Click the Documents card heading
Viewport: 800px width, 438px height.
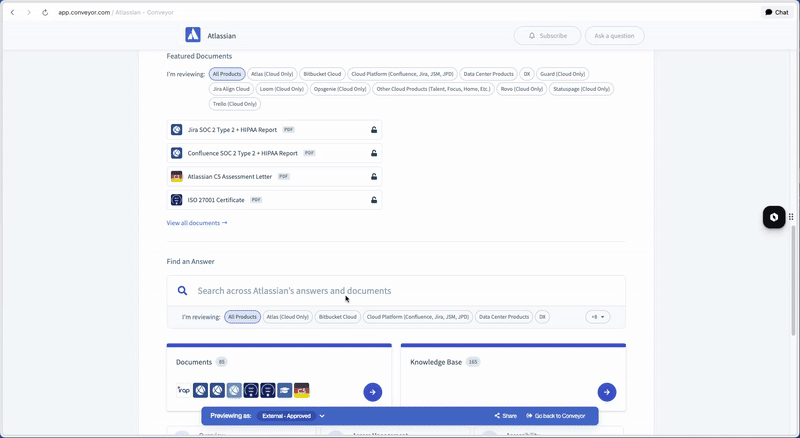point(194,362)
